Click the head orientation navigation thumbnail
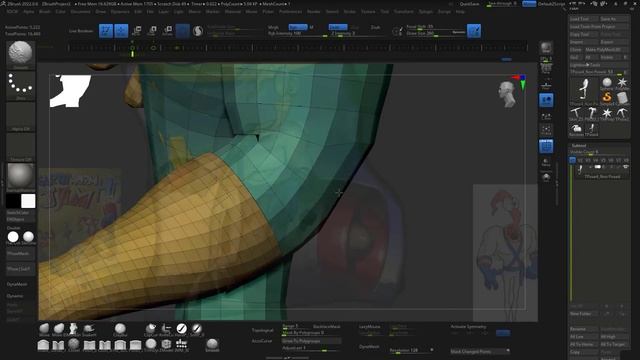The image size is (640, 360). tap(507, 94)
